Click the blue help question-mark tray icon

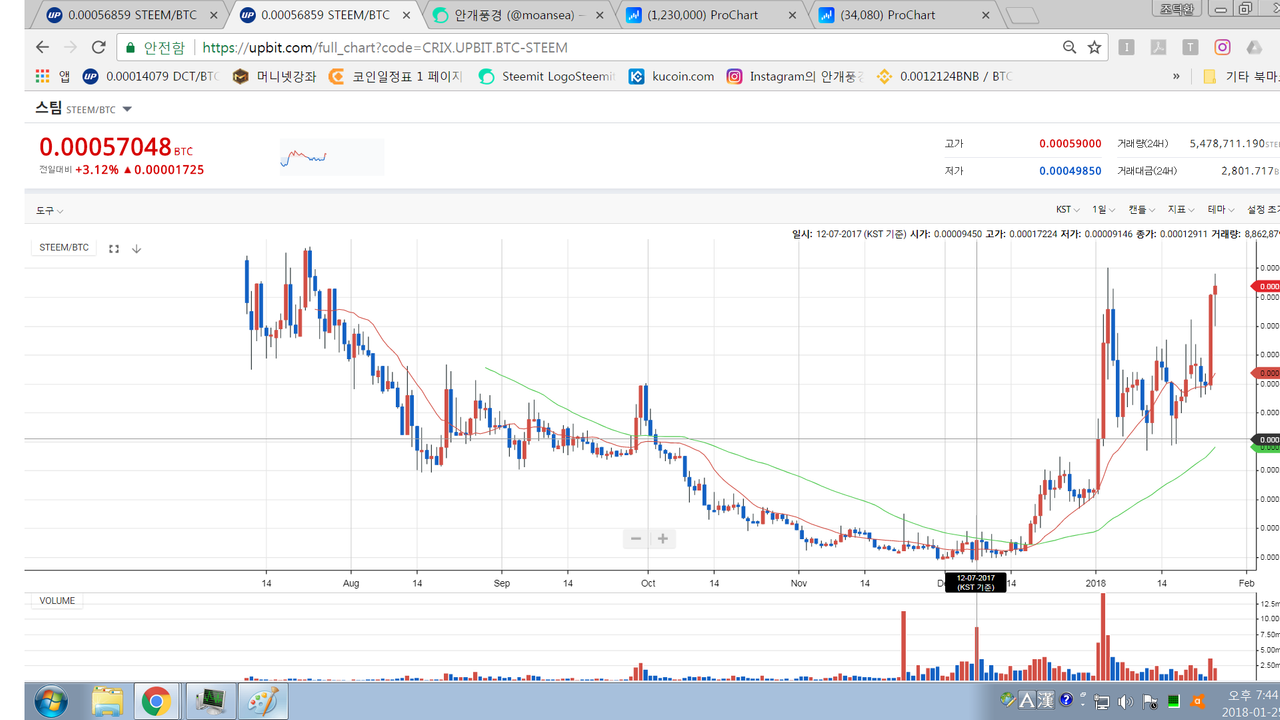(1066, 700)
